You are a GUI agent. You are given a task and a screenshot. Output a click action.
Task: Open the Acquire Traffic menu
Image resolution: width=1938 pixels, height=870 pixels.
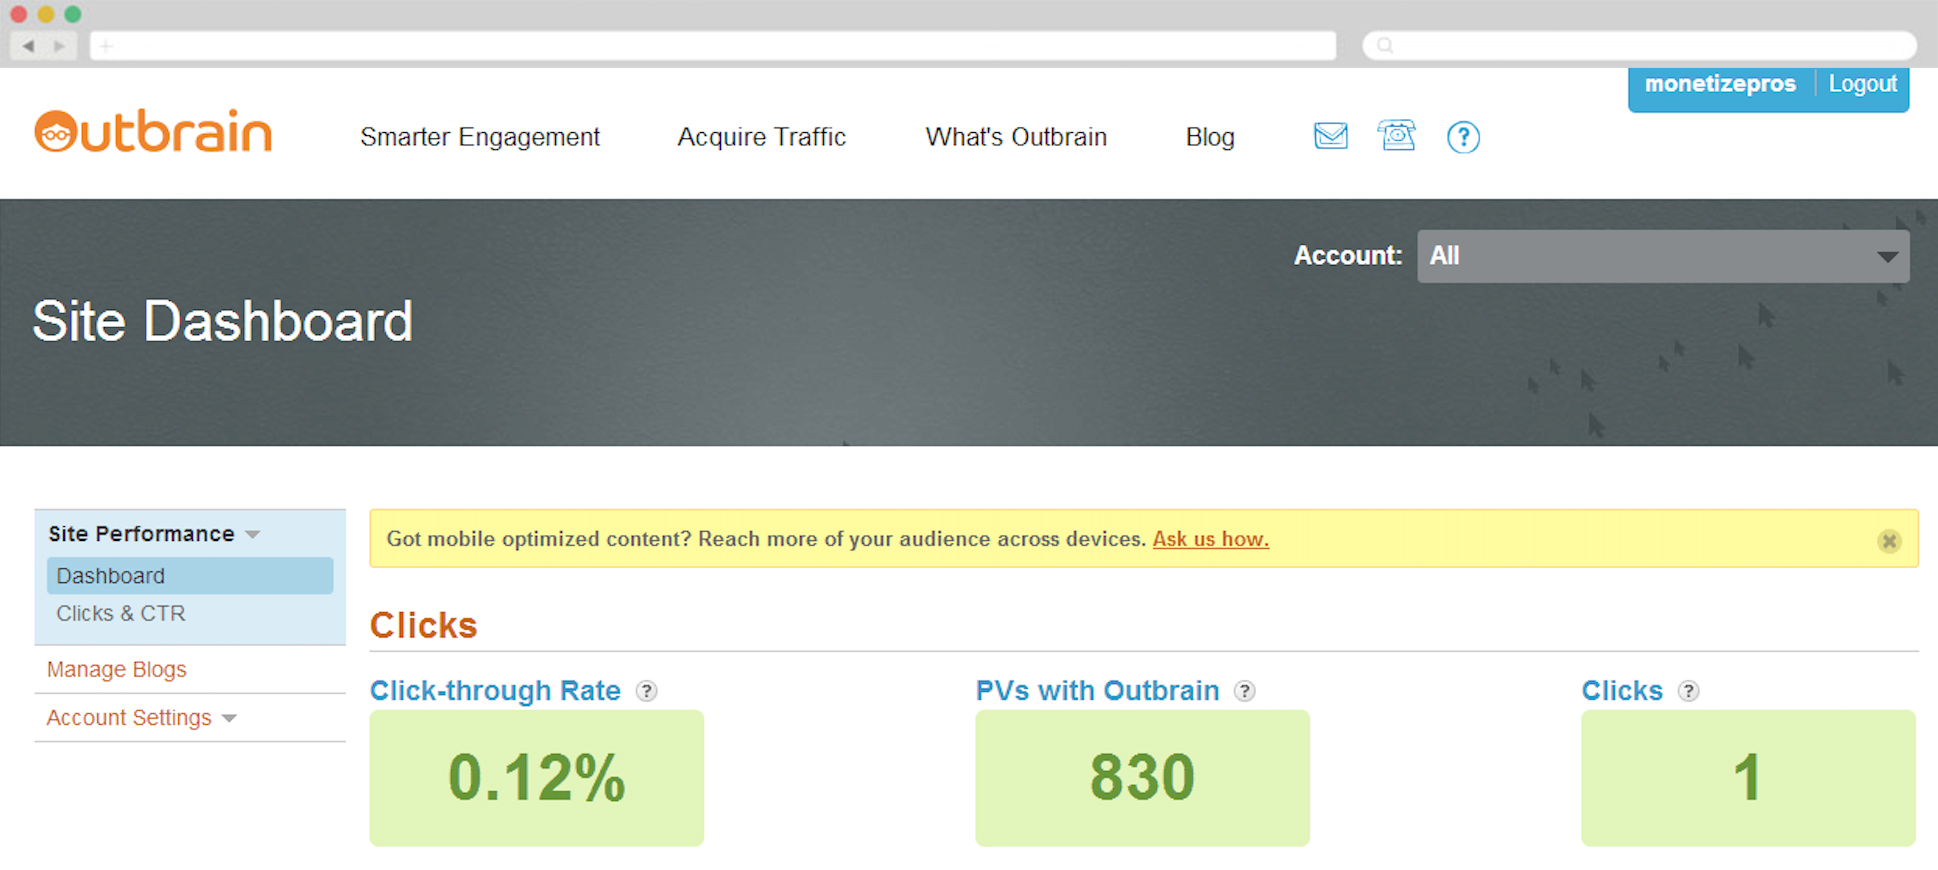click(761, 137)
